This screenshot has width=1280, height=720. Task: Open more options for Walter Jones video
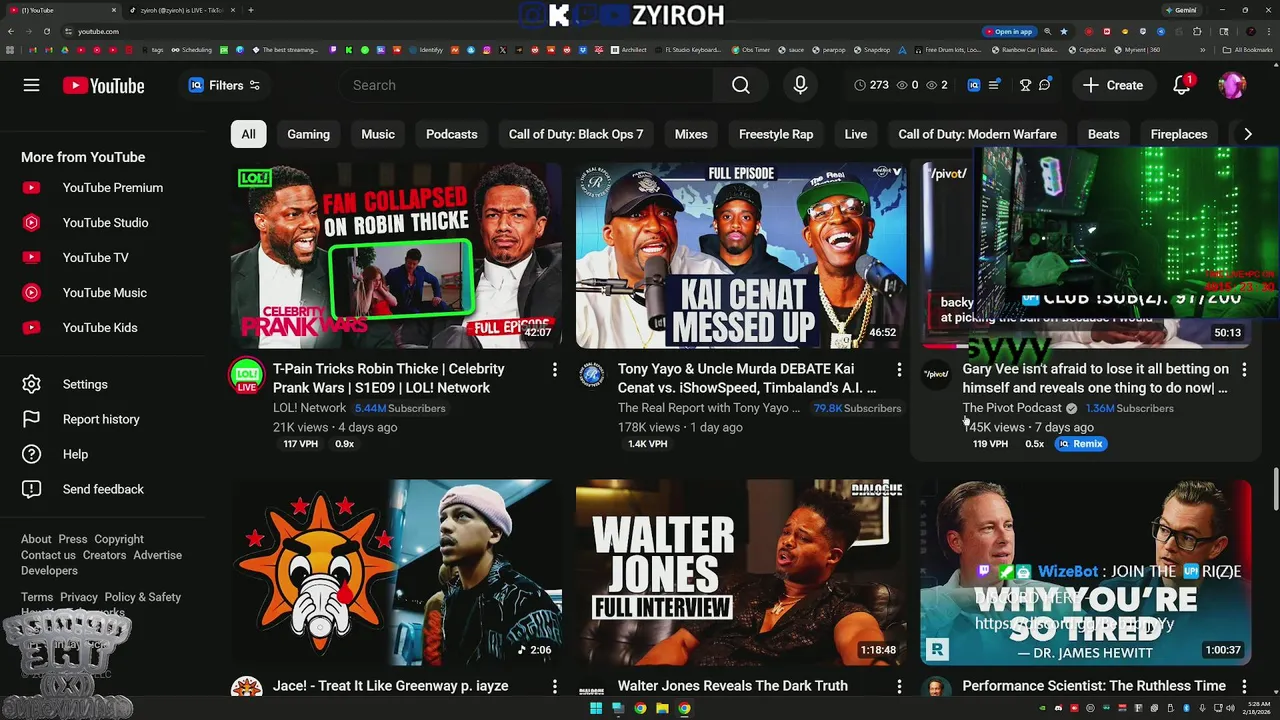(899, 686)
